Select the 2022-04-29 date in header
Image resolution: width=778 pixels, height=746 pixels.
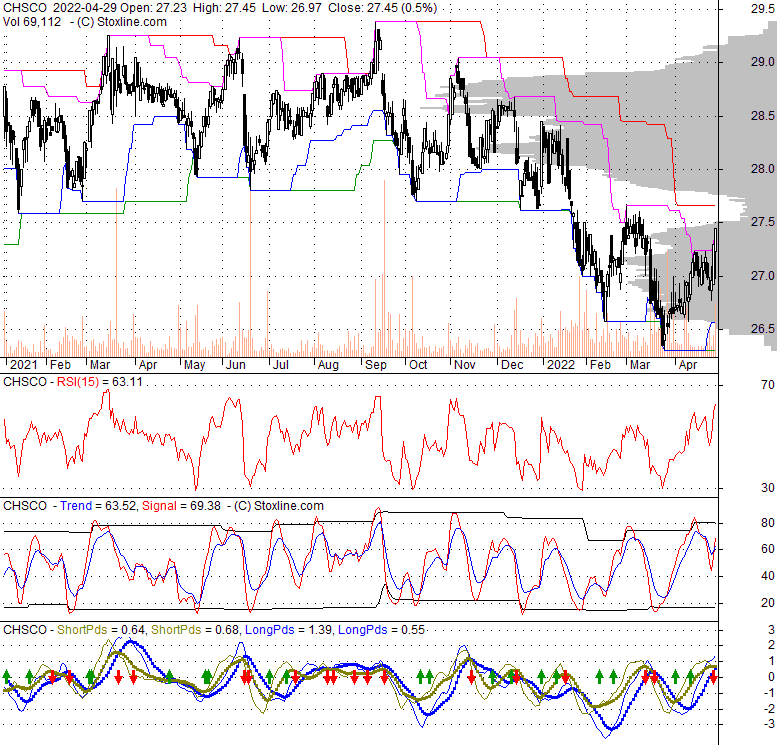tap(85, 8)
